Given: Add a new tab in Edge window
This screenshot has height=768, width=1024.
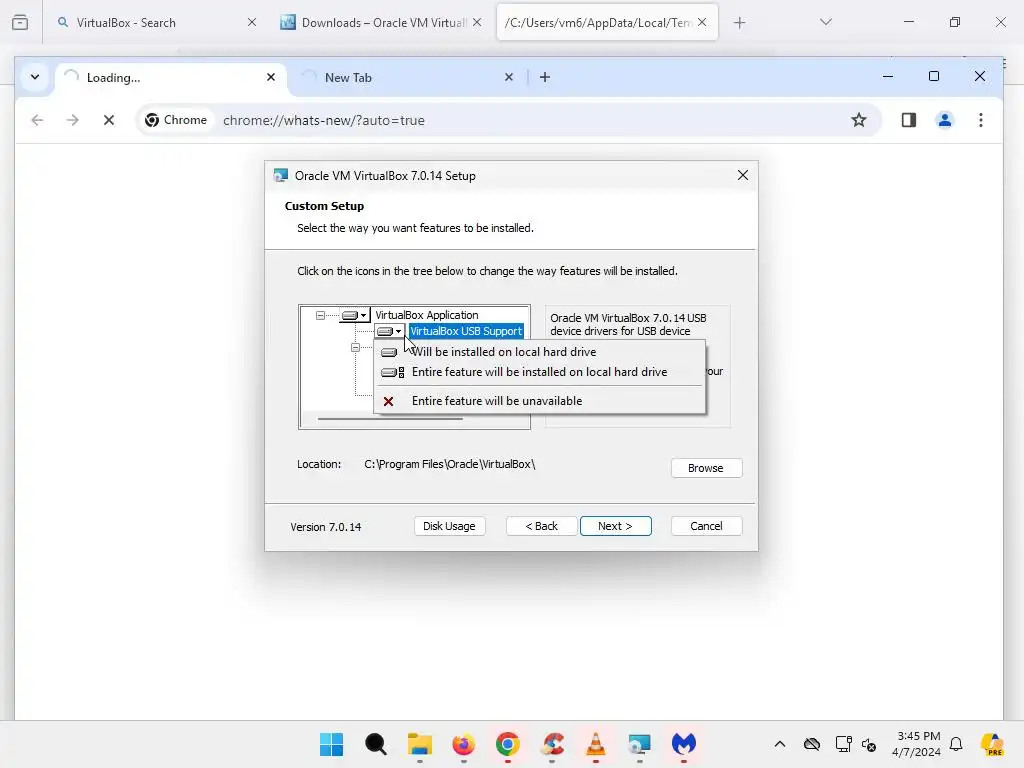Looking at the screenshot, I should click(739, 23).
